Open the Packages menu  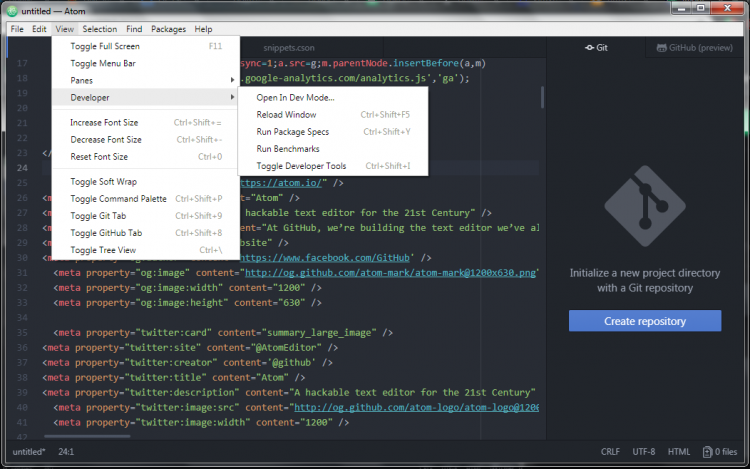point(168,29)
